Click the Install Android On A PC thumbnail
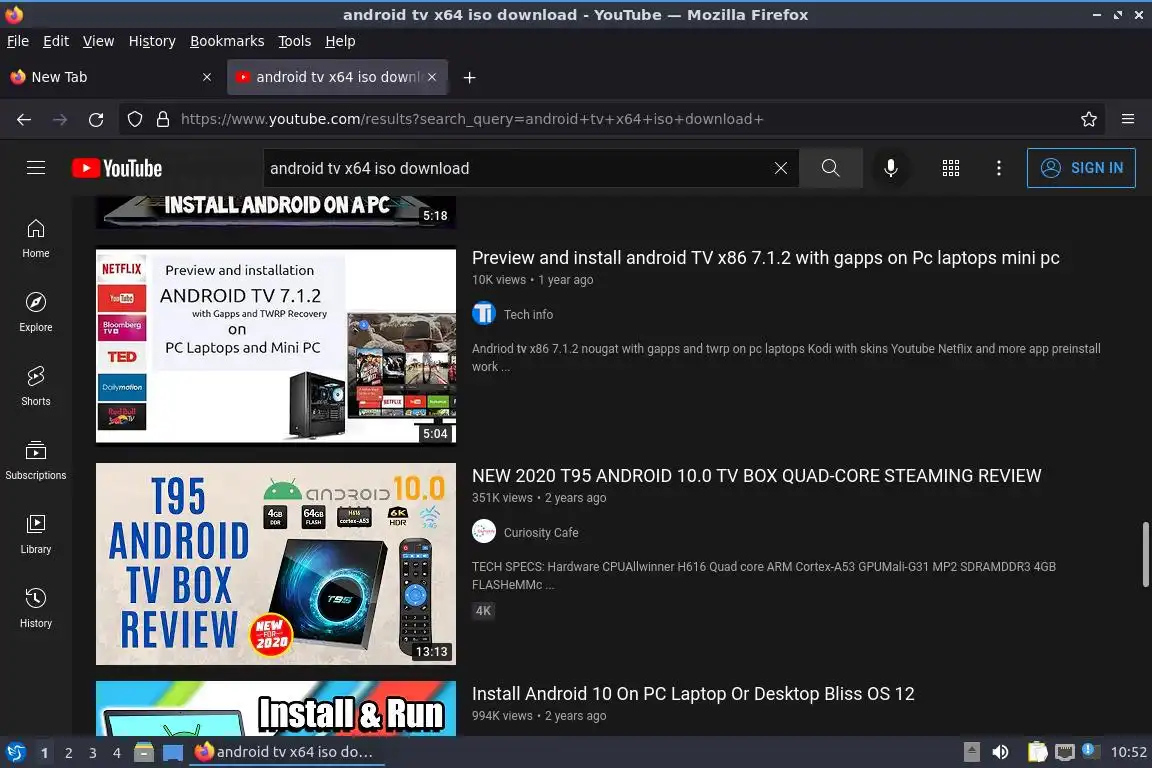Screen dimensions: 1152x768 click(x=276, y=212)
